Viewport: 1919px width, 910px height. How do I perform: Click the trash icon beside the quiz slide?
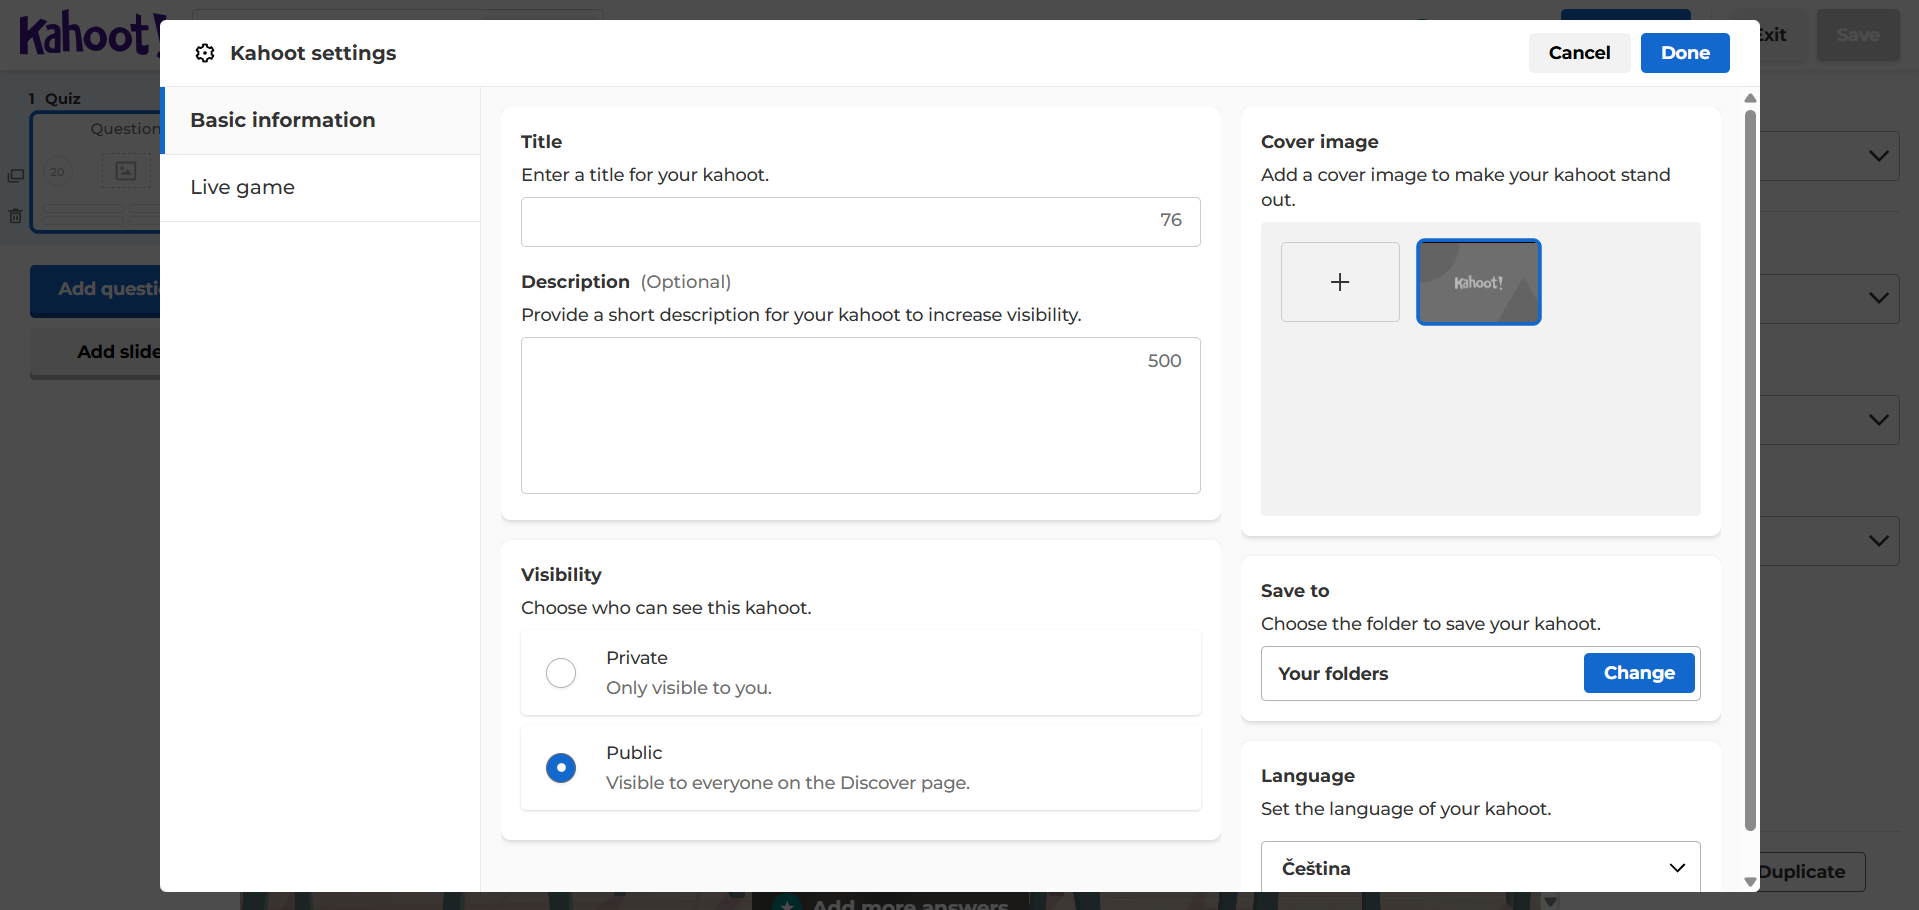click(x=16, y=216)
